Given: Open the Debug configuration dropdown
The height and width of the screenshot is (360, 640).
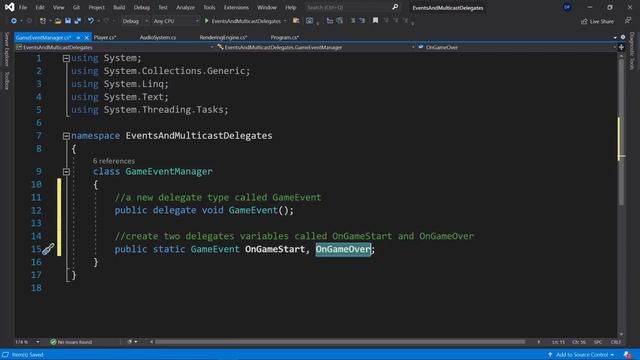Looking at the screenshot, I should tap(135, 21).
